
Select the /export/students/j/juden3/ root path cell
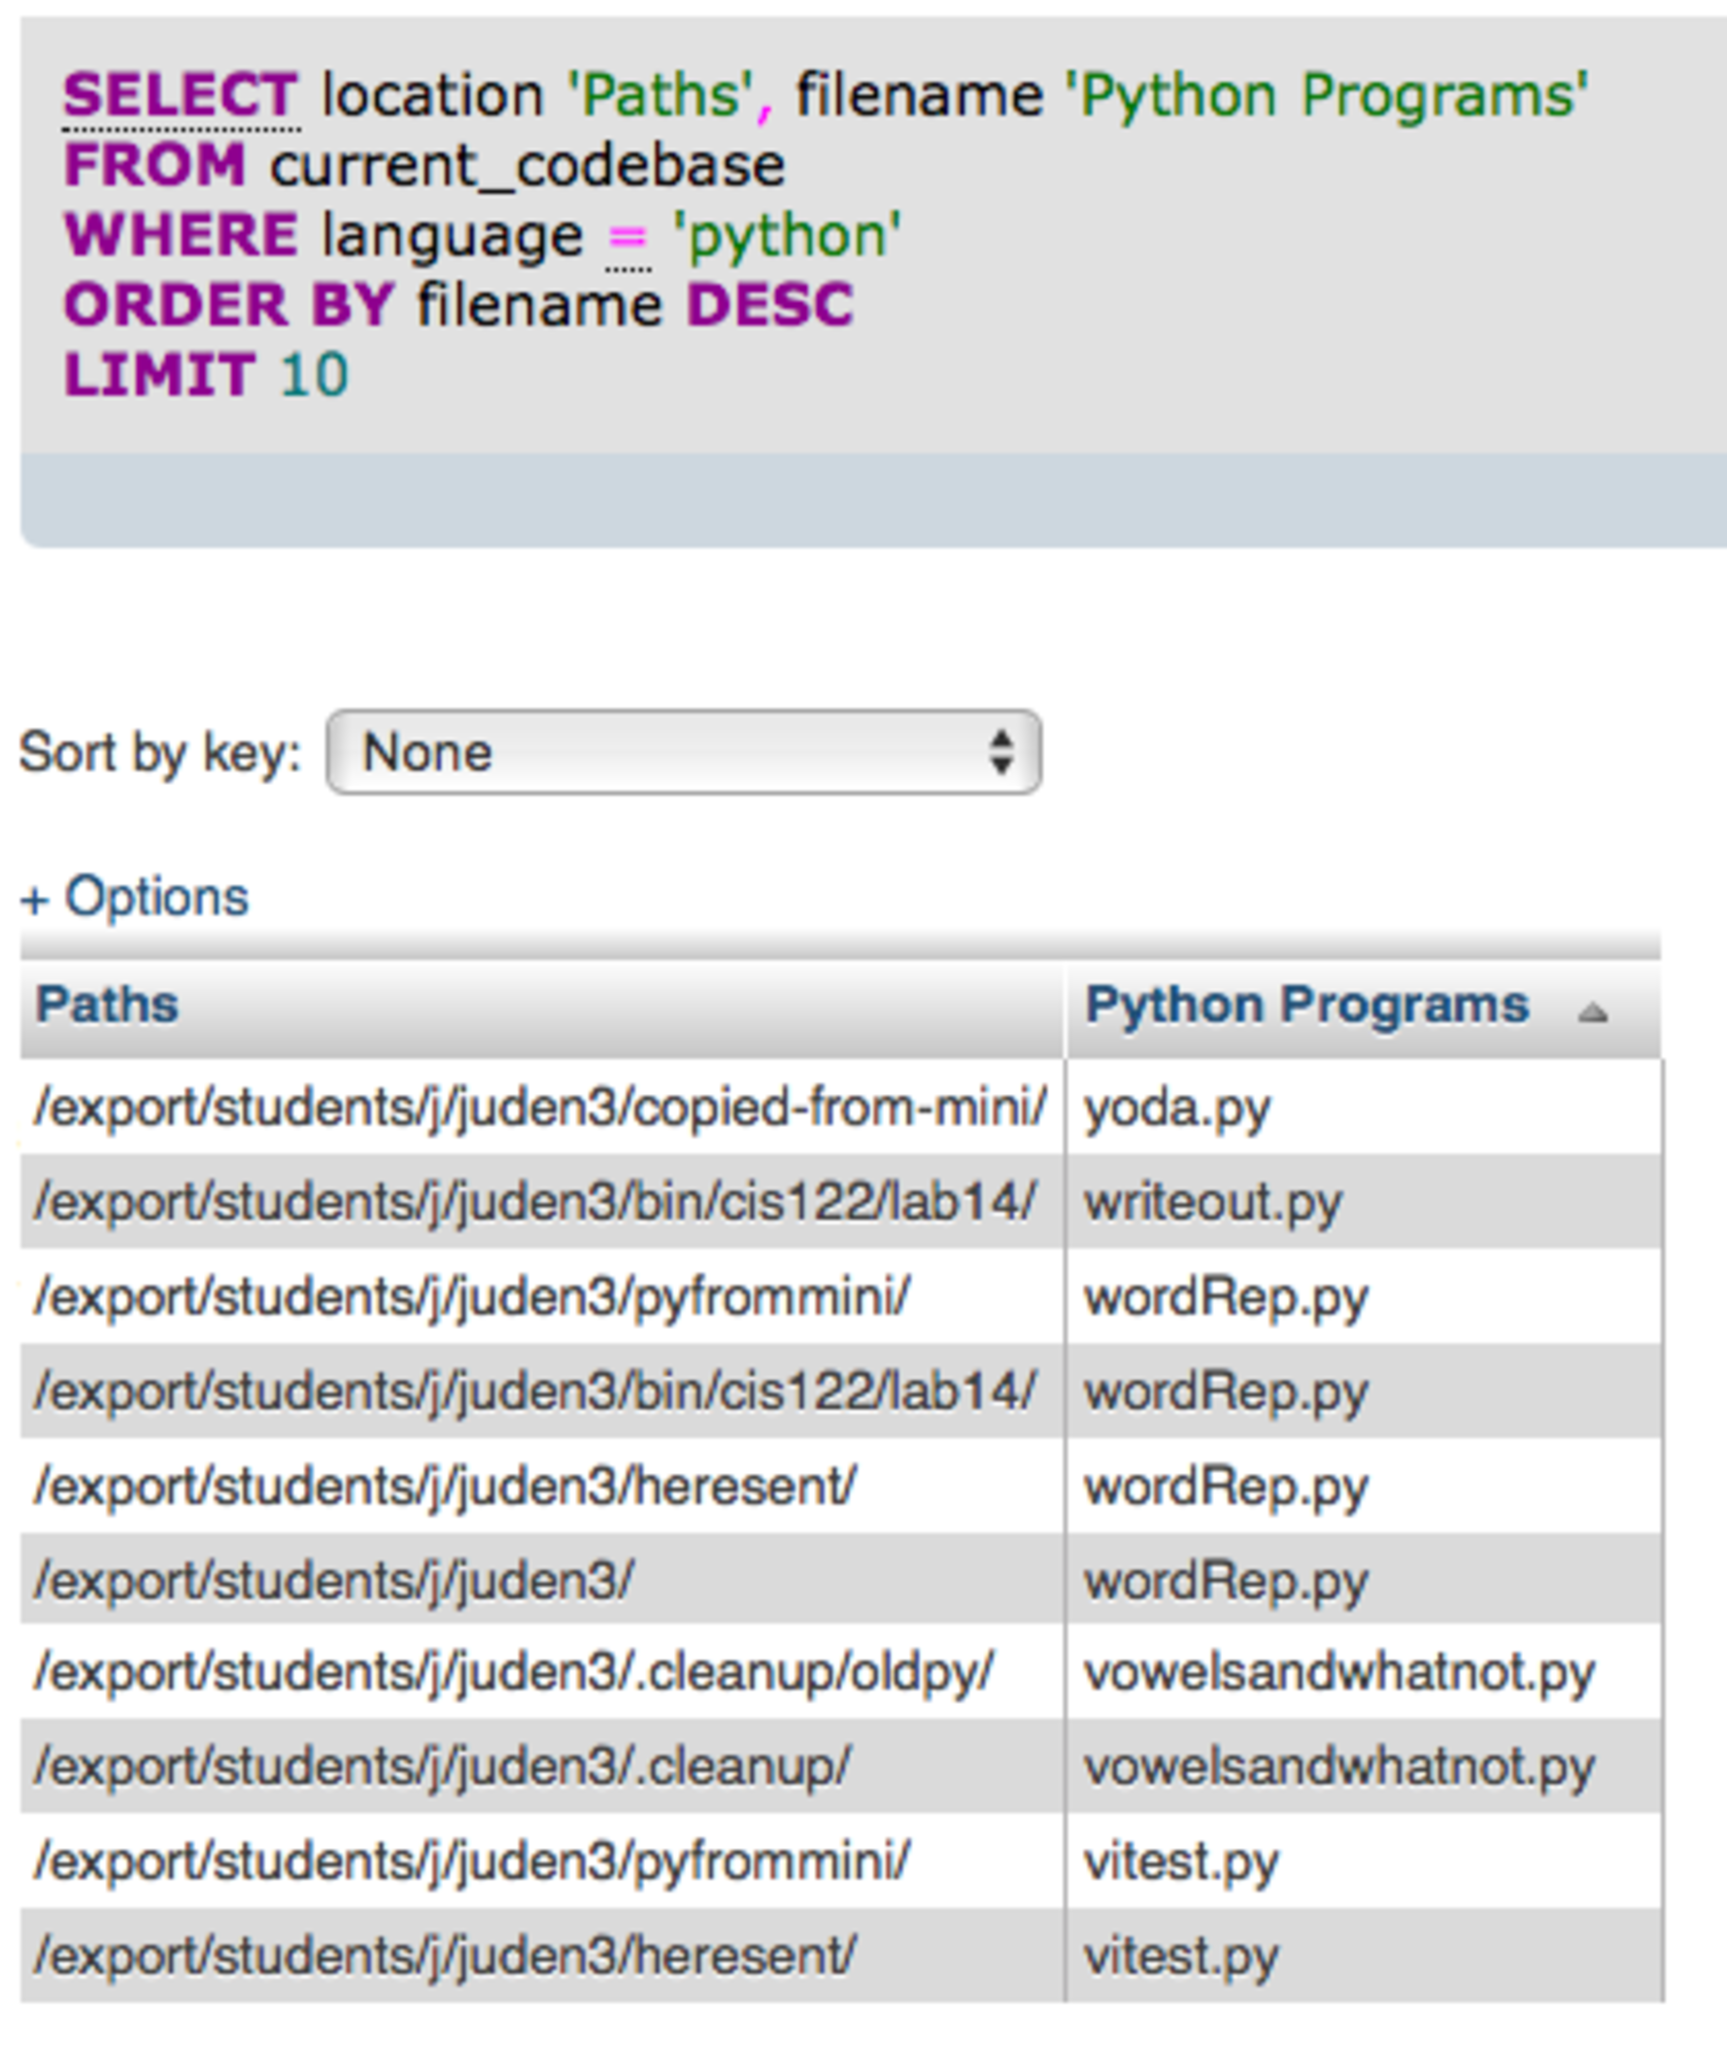coord(334,1581)
